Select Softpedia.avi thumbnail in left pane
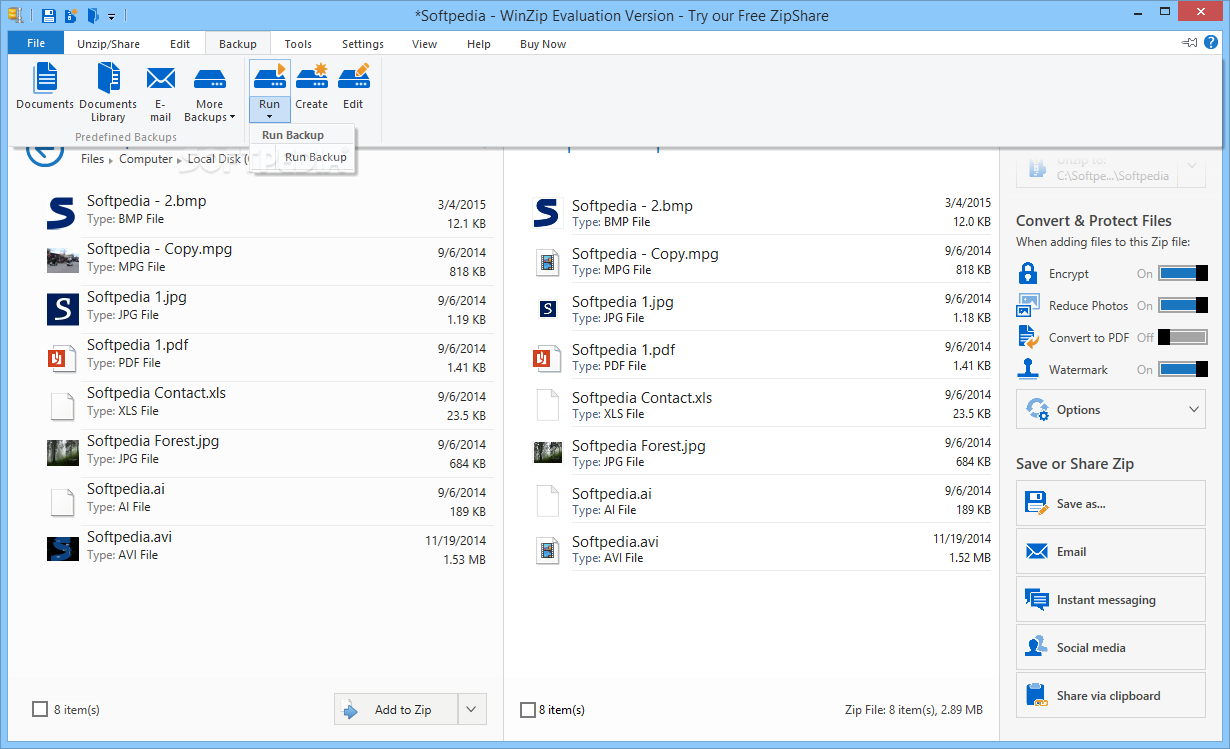The image size is (1230, 749). (62, 548)
